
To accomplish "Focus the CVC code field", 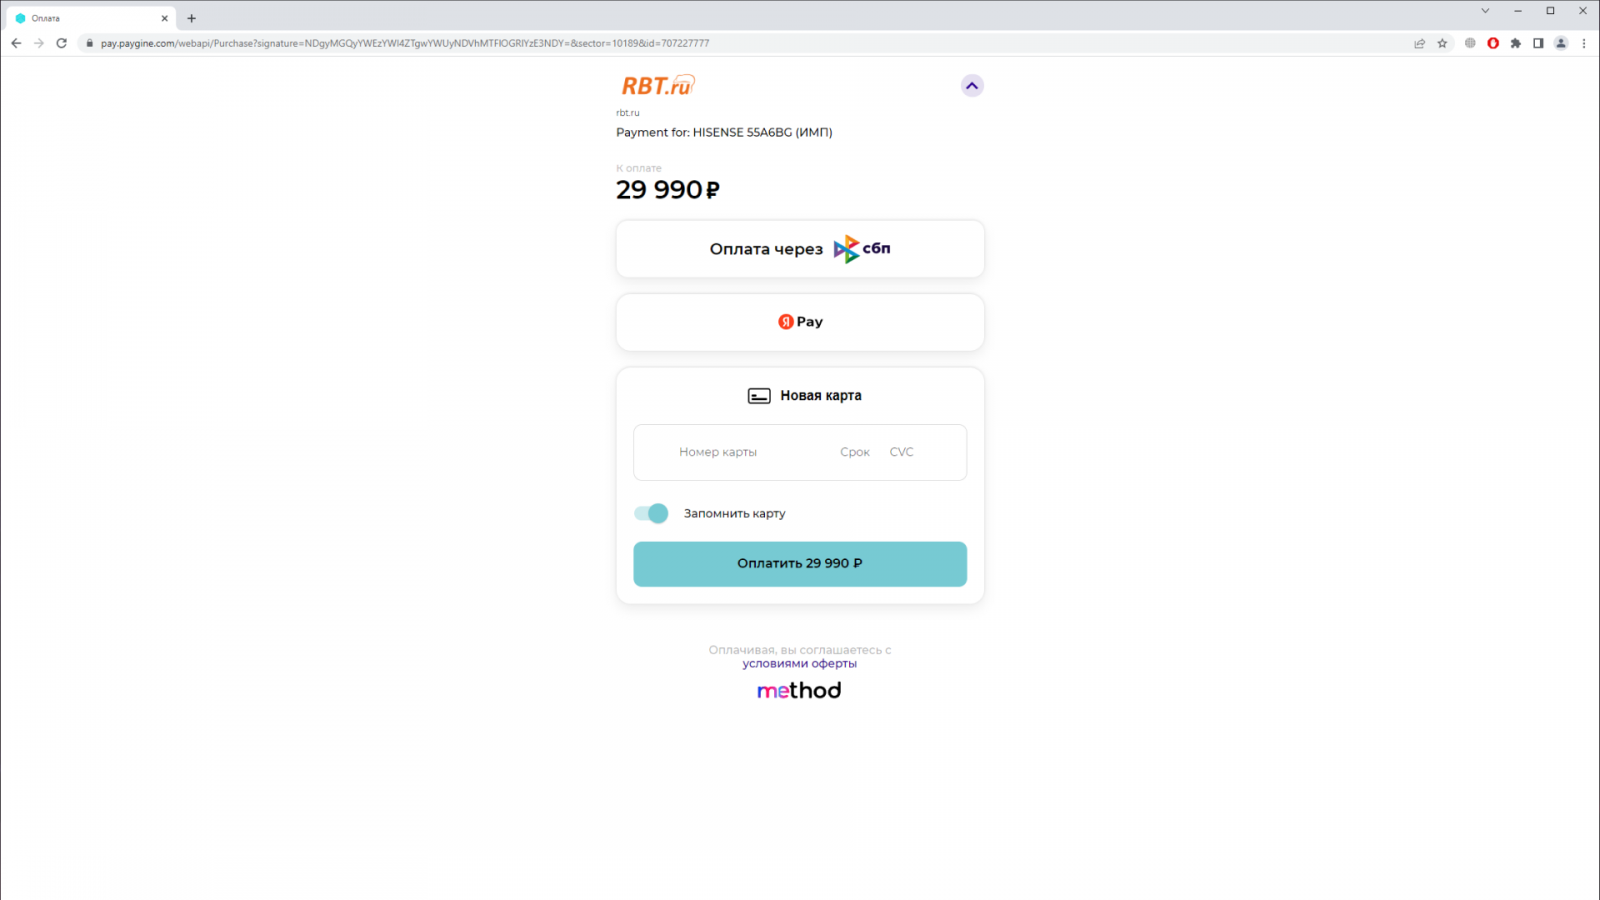I will (x=902, y=452).
